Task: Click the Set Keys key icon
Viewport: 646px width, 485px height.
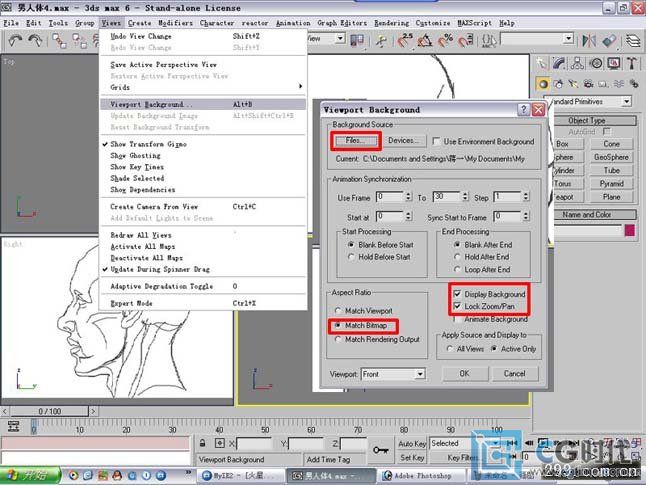Action: coord(380,450)
